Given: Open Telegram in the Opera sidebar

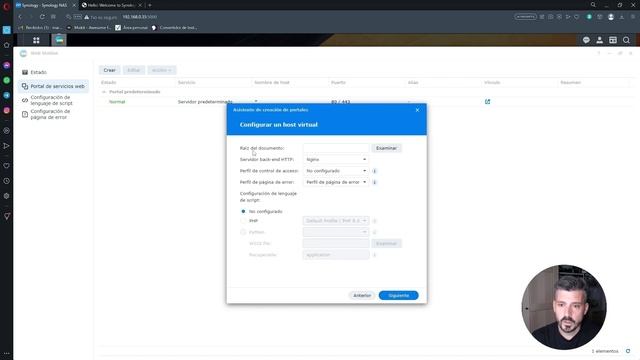Looking at the screenshot, I should tap(7, 95).
